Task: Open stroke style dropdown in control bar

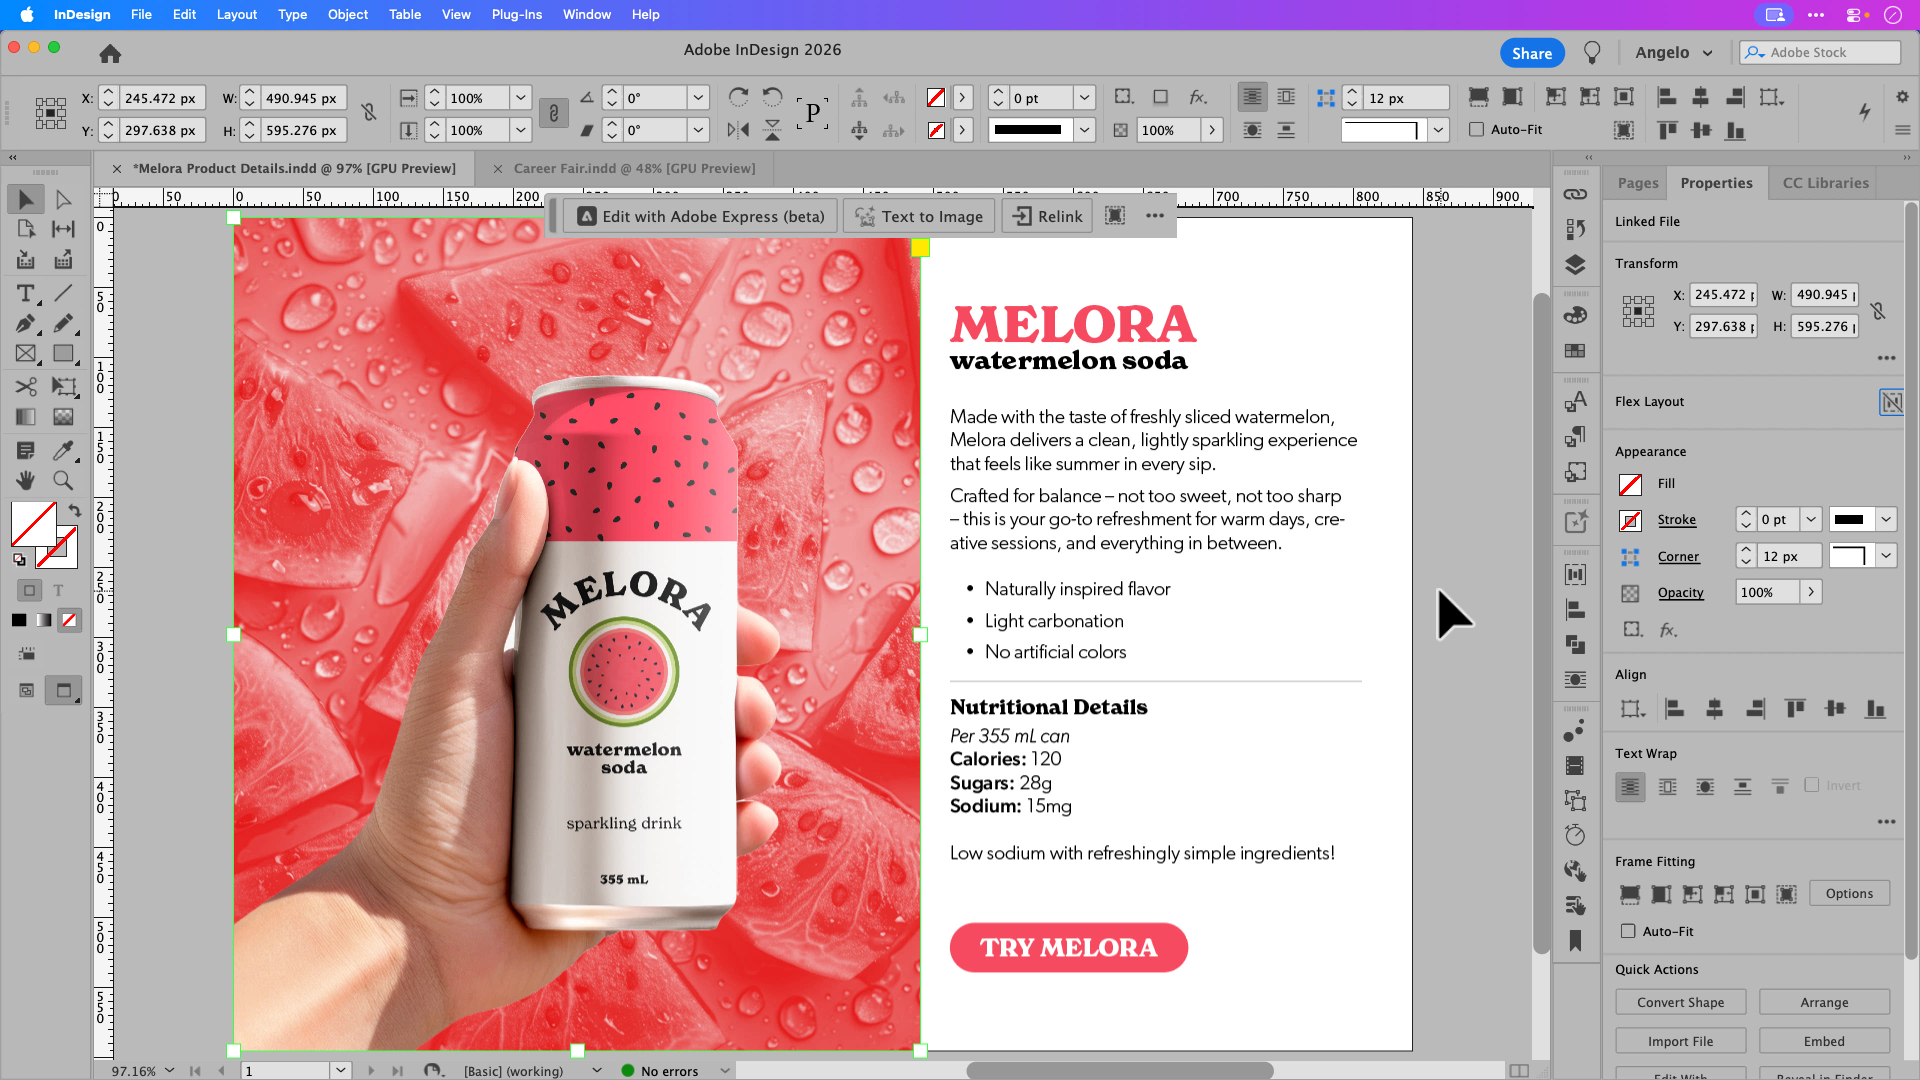Action: click(x=1084, y=130)
